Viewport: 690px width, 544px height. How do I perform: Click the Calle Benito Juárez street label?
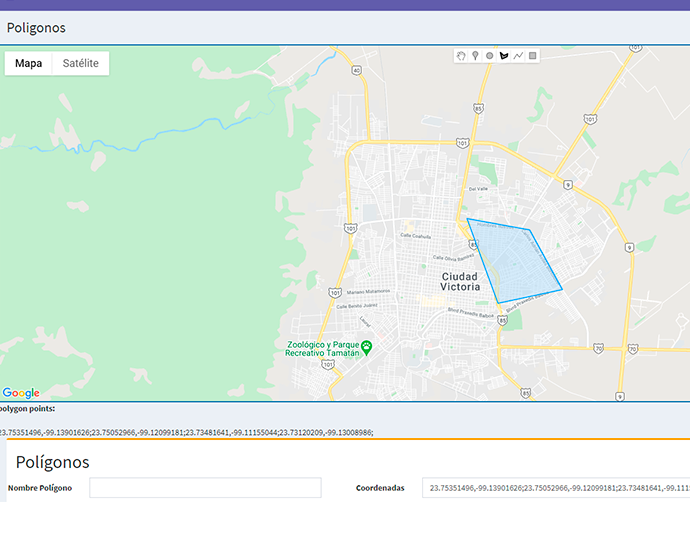tap(355, 306)
